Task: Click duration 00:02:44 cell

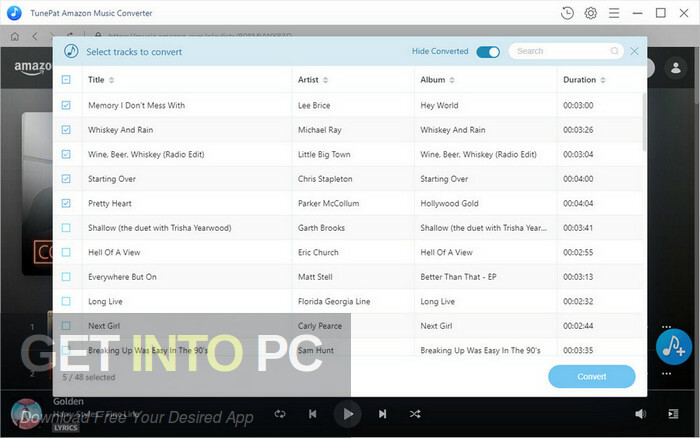Action: [578, 326]
